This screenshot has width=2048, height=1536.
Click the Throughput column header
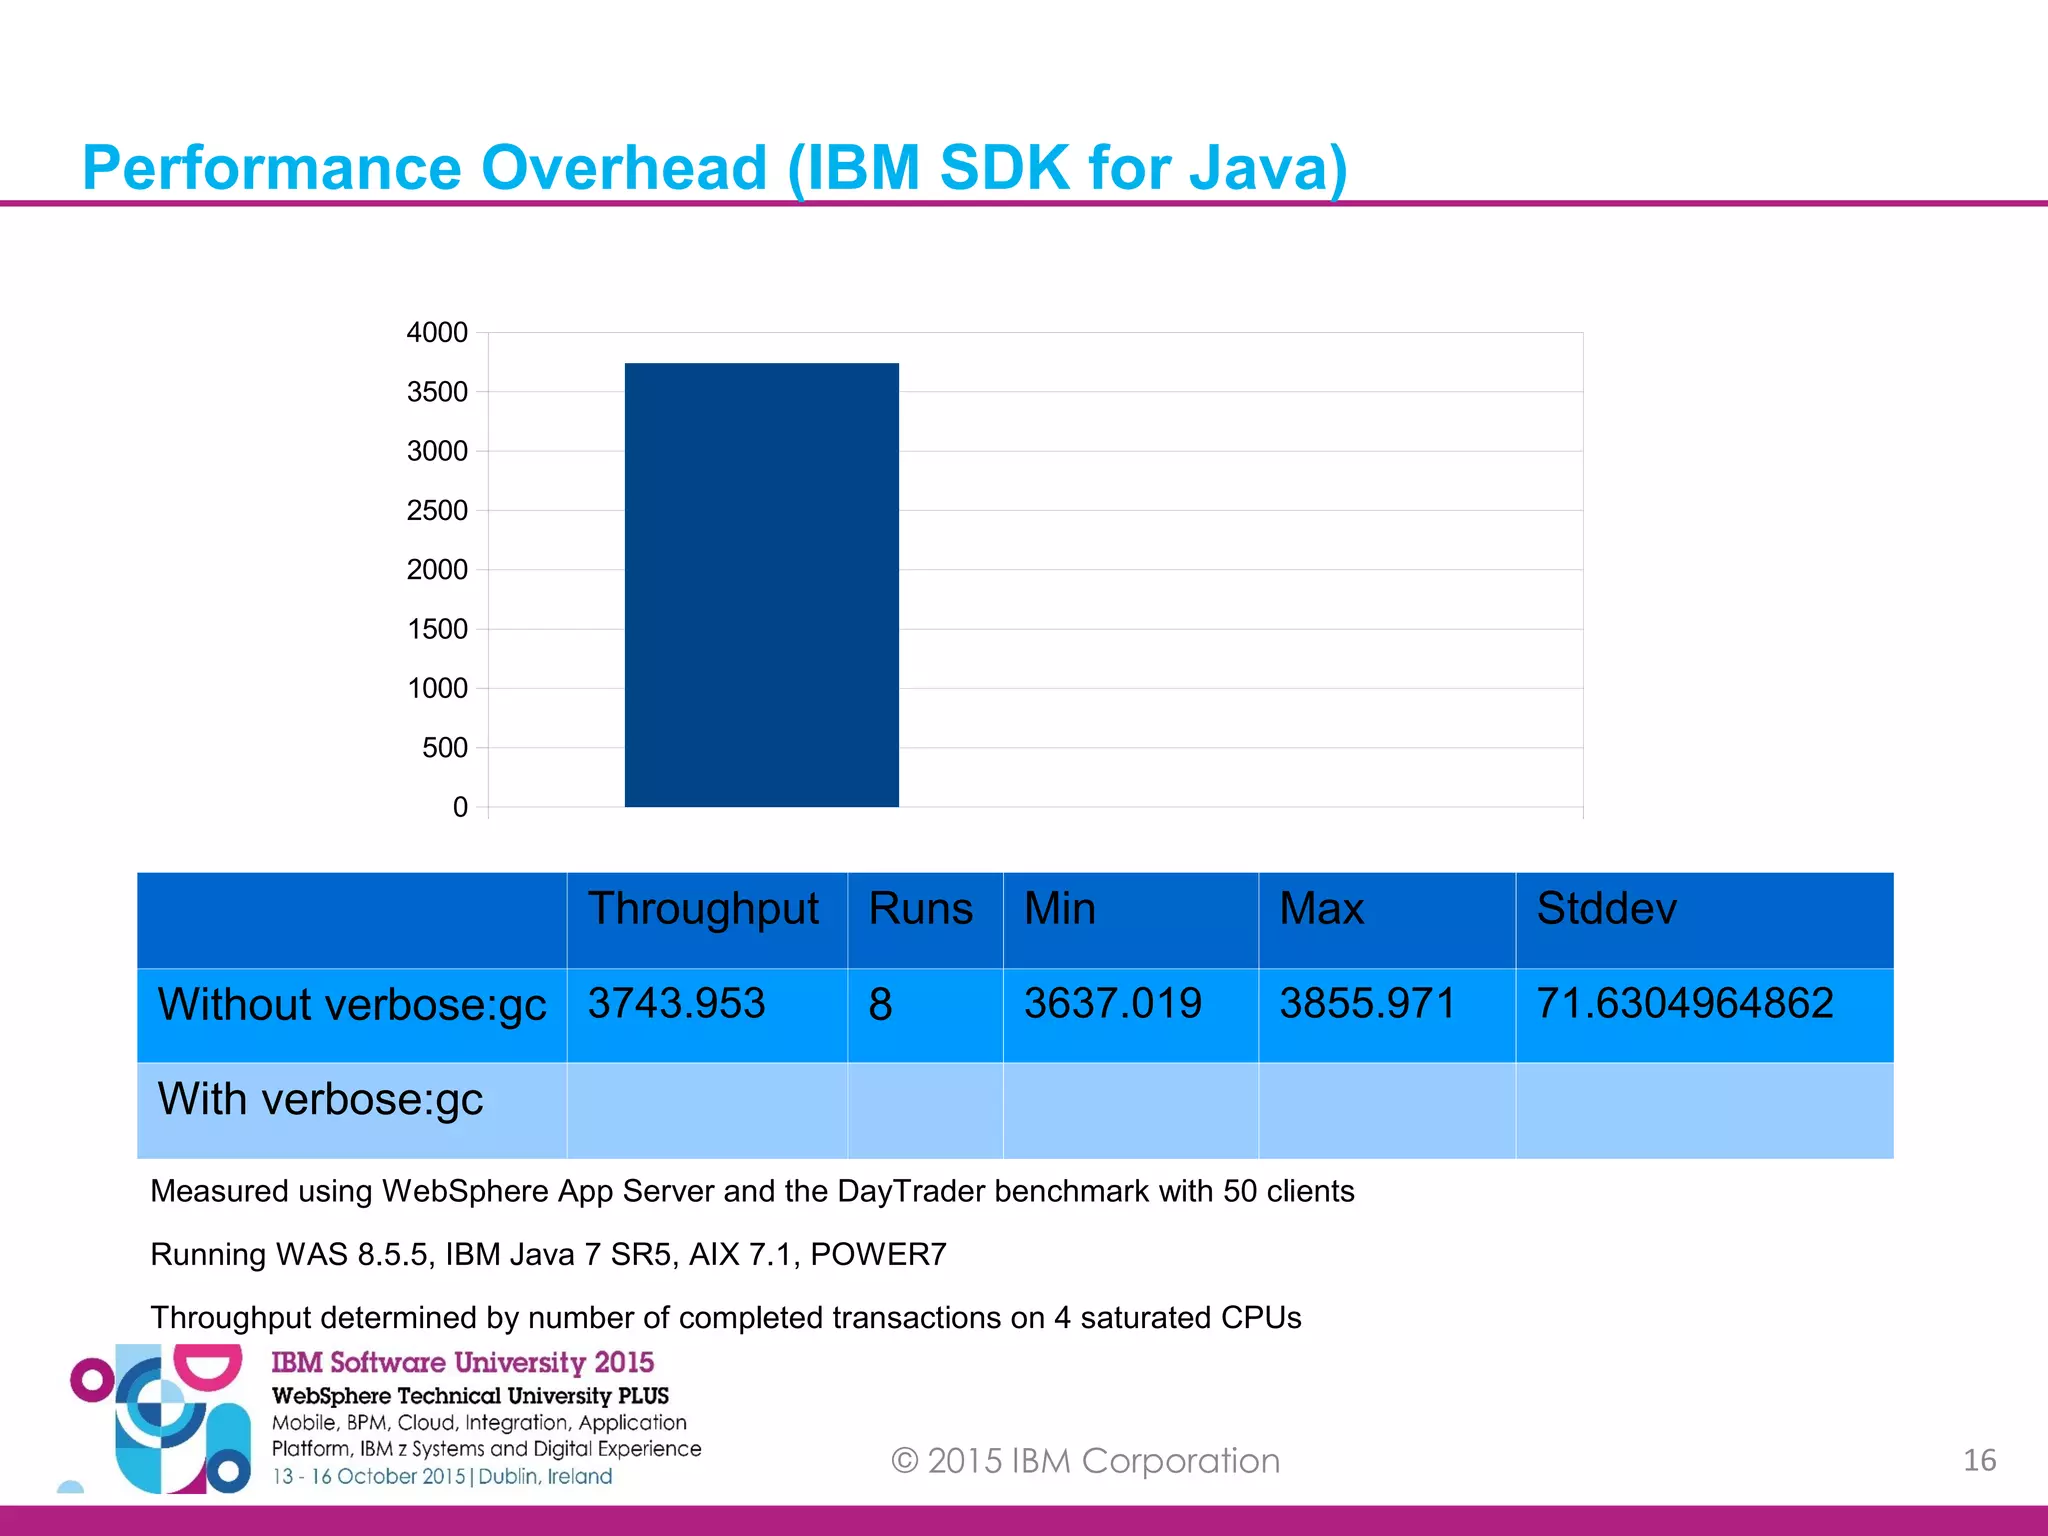[703, 909]
